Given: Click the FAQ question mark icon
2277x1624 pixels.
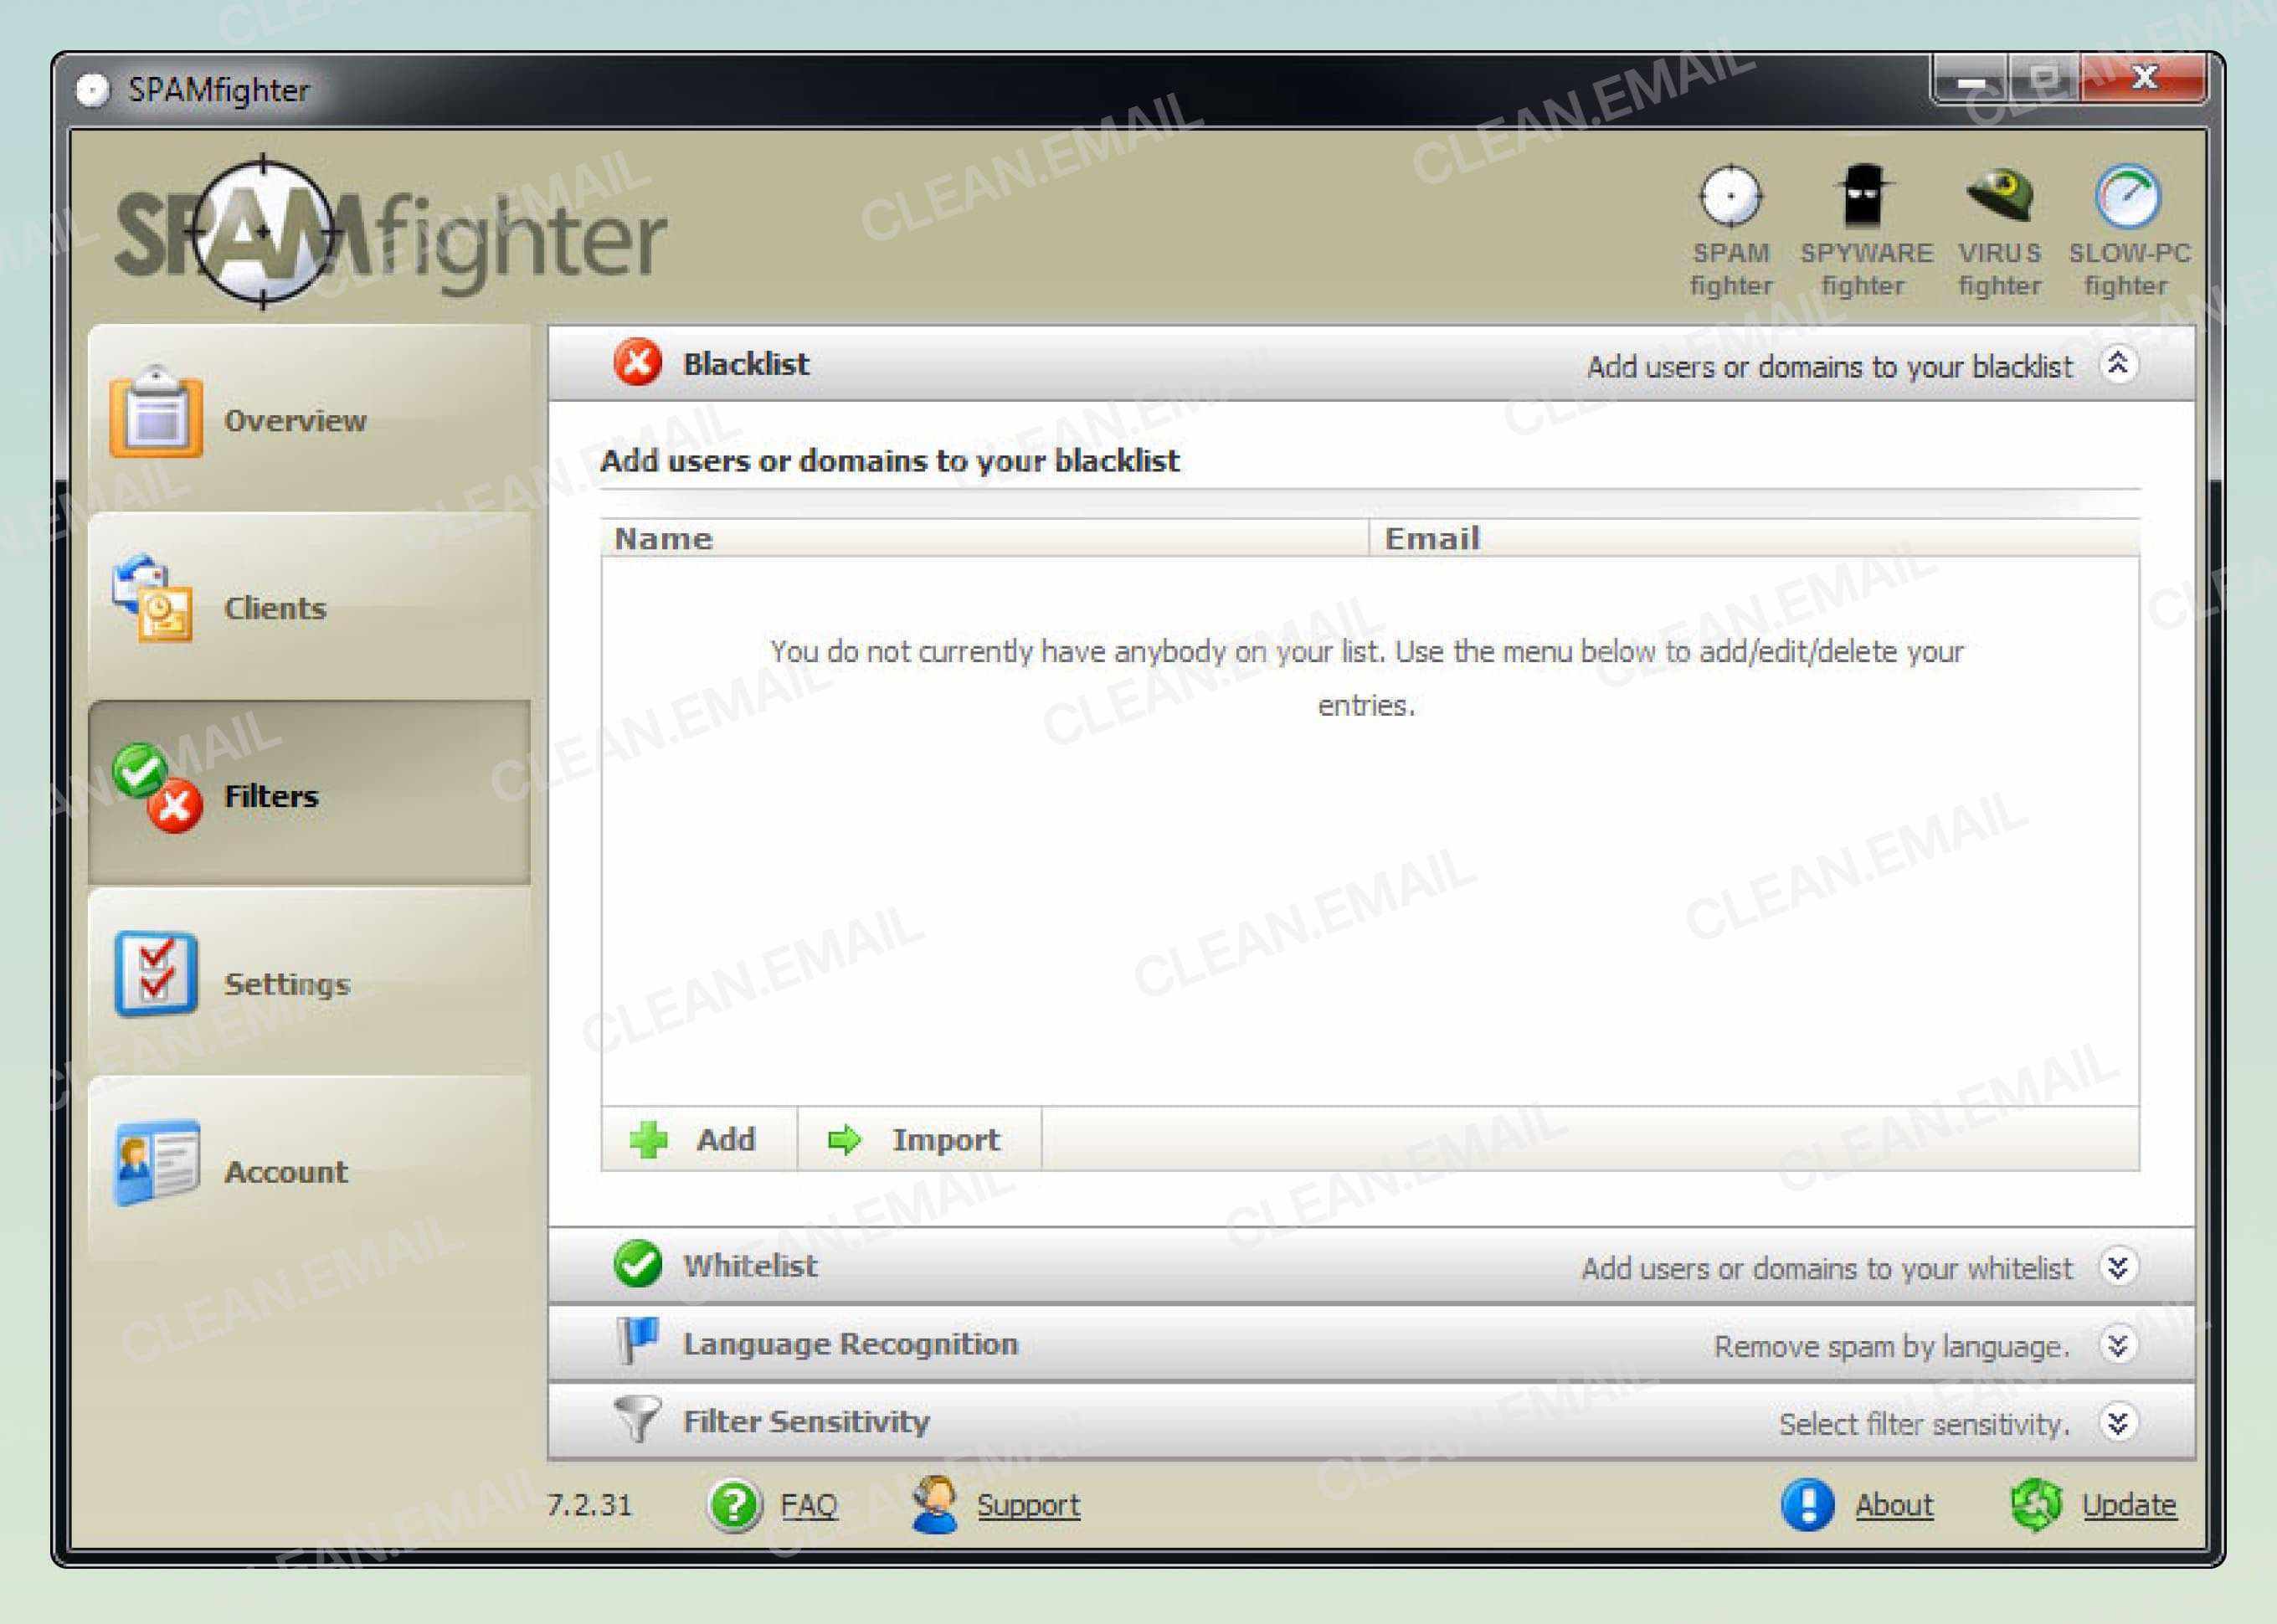Looking at the screenshot, I should pos(735,1504).
